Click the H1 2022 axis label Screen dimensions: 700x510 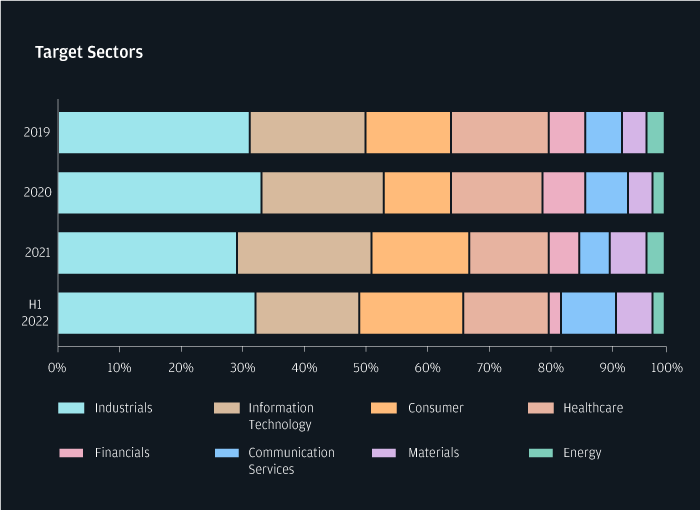(35, 313)
